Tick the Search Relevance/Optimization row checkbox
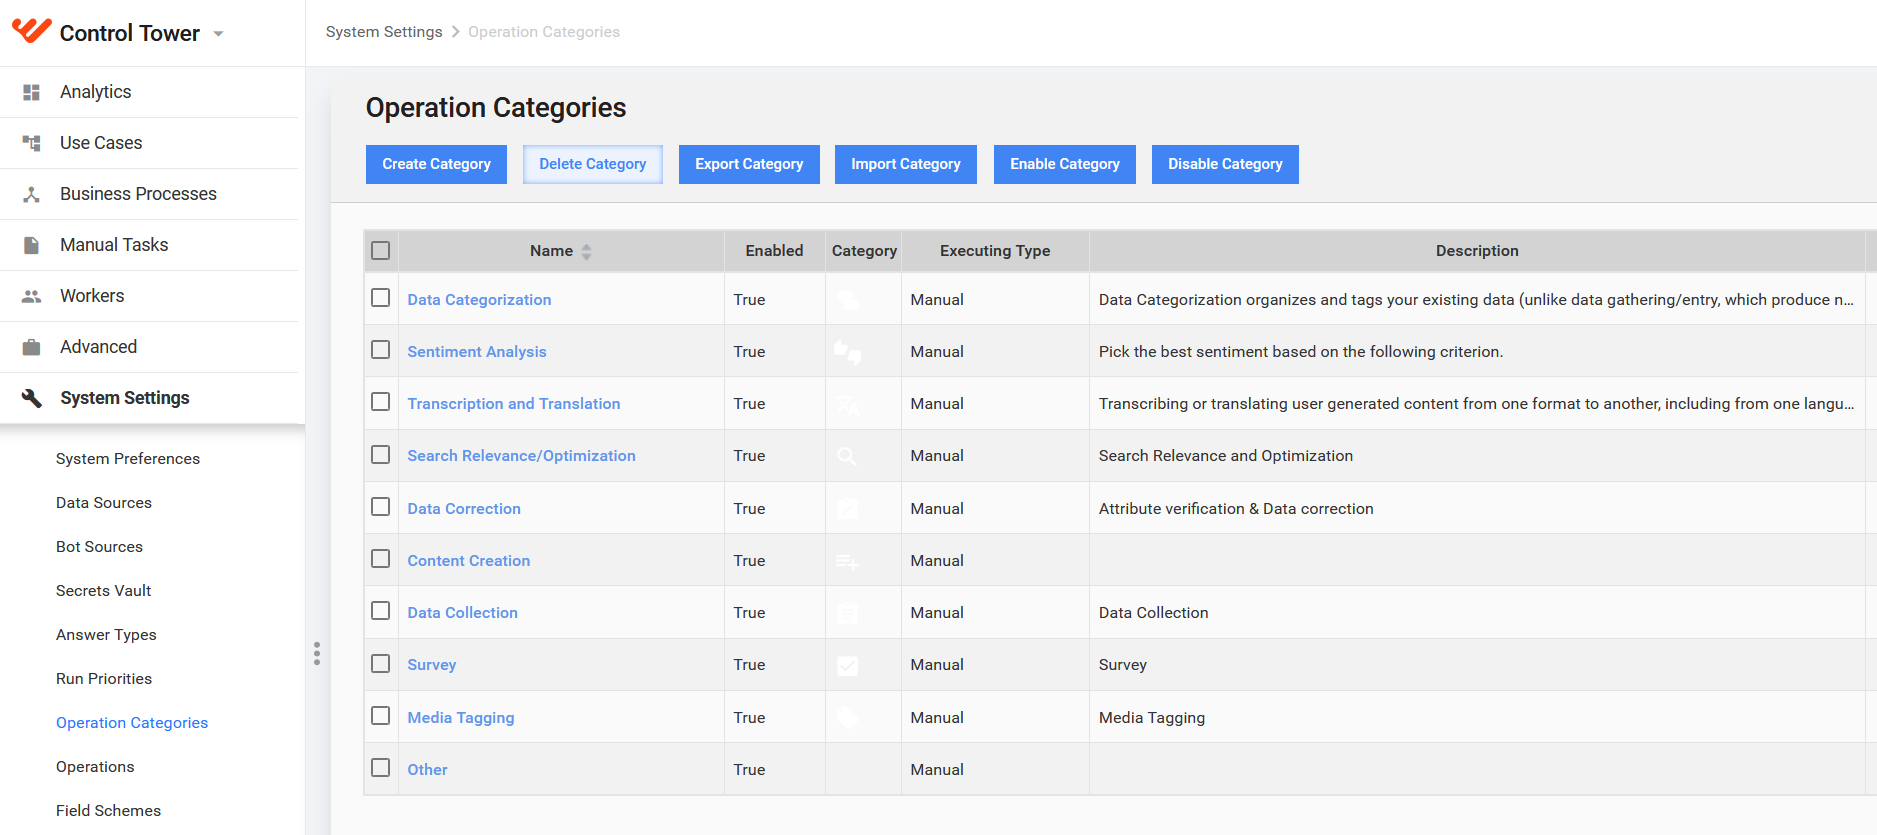Viewport: 1877px width, 835px height. (381, 455)
